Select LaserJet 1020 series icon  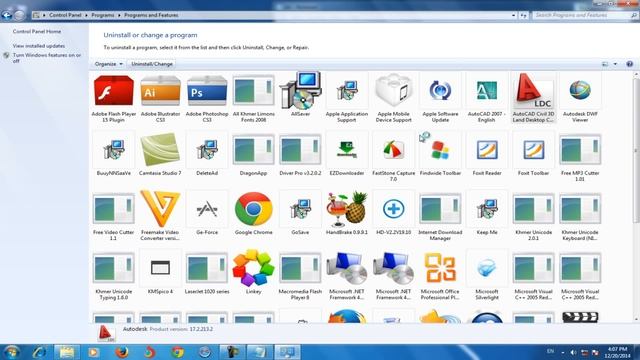207,268
